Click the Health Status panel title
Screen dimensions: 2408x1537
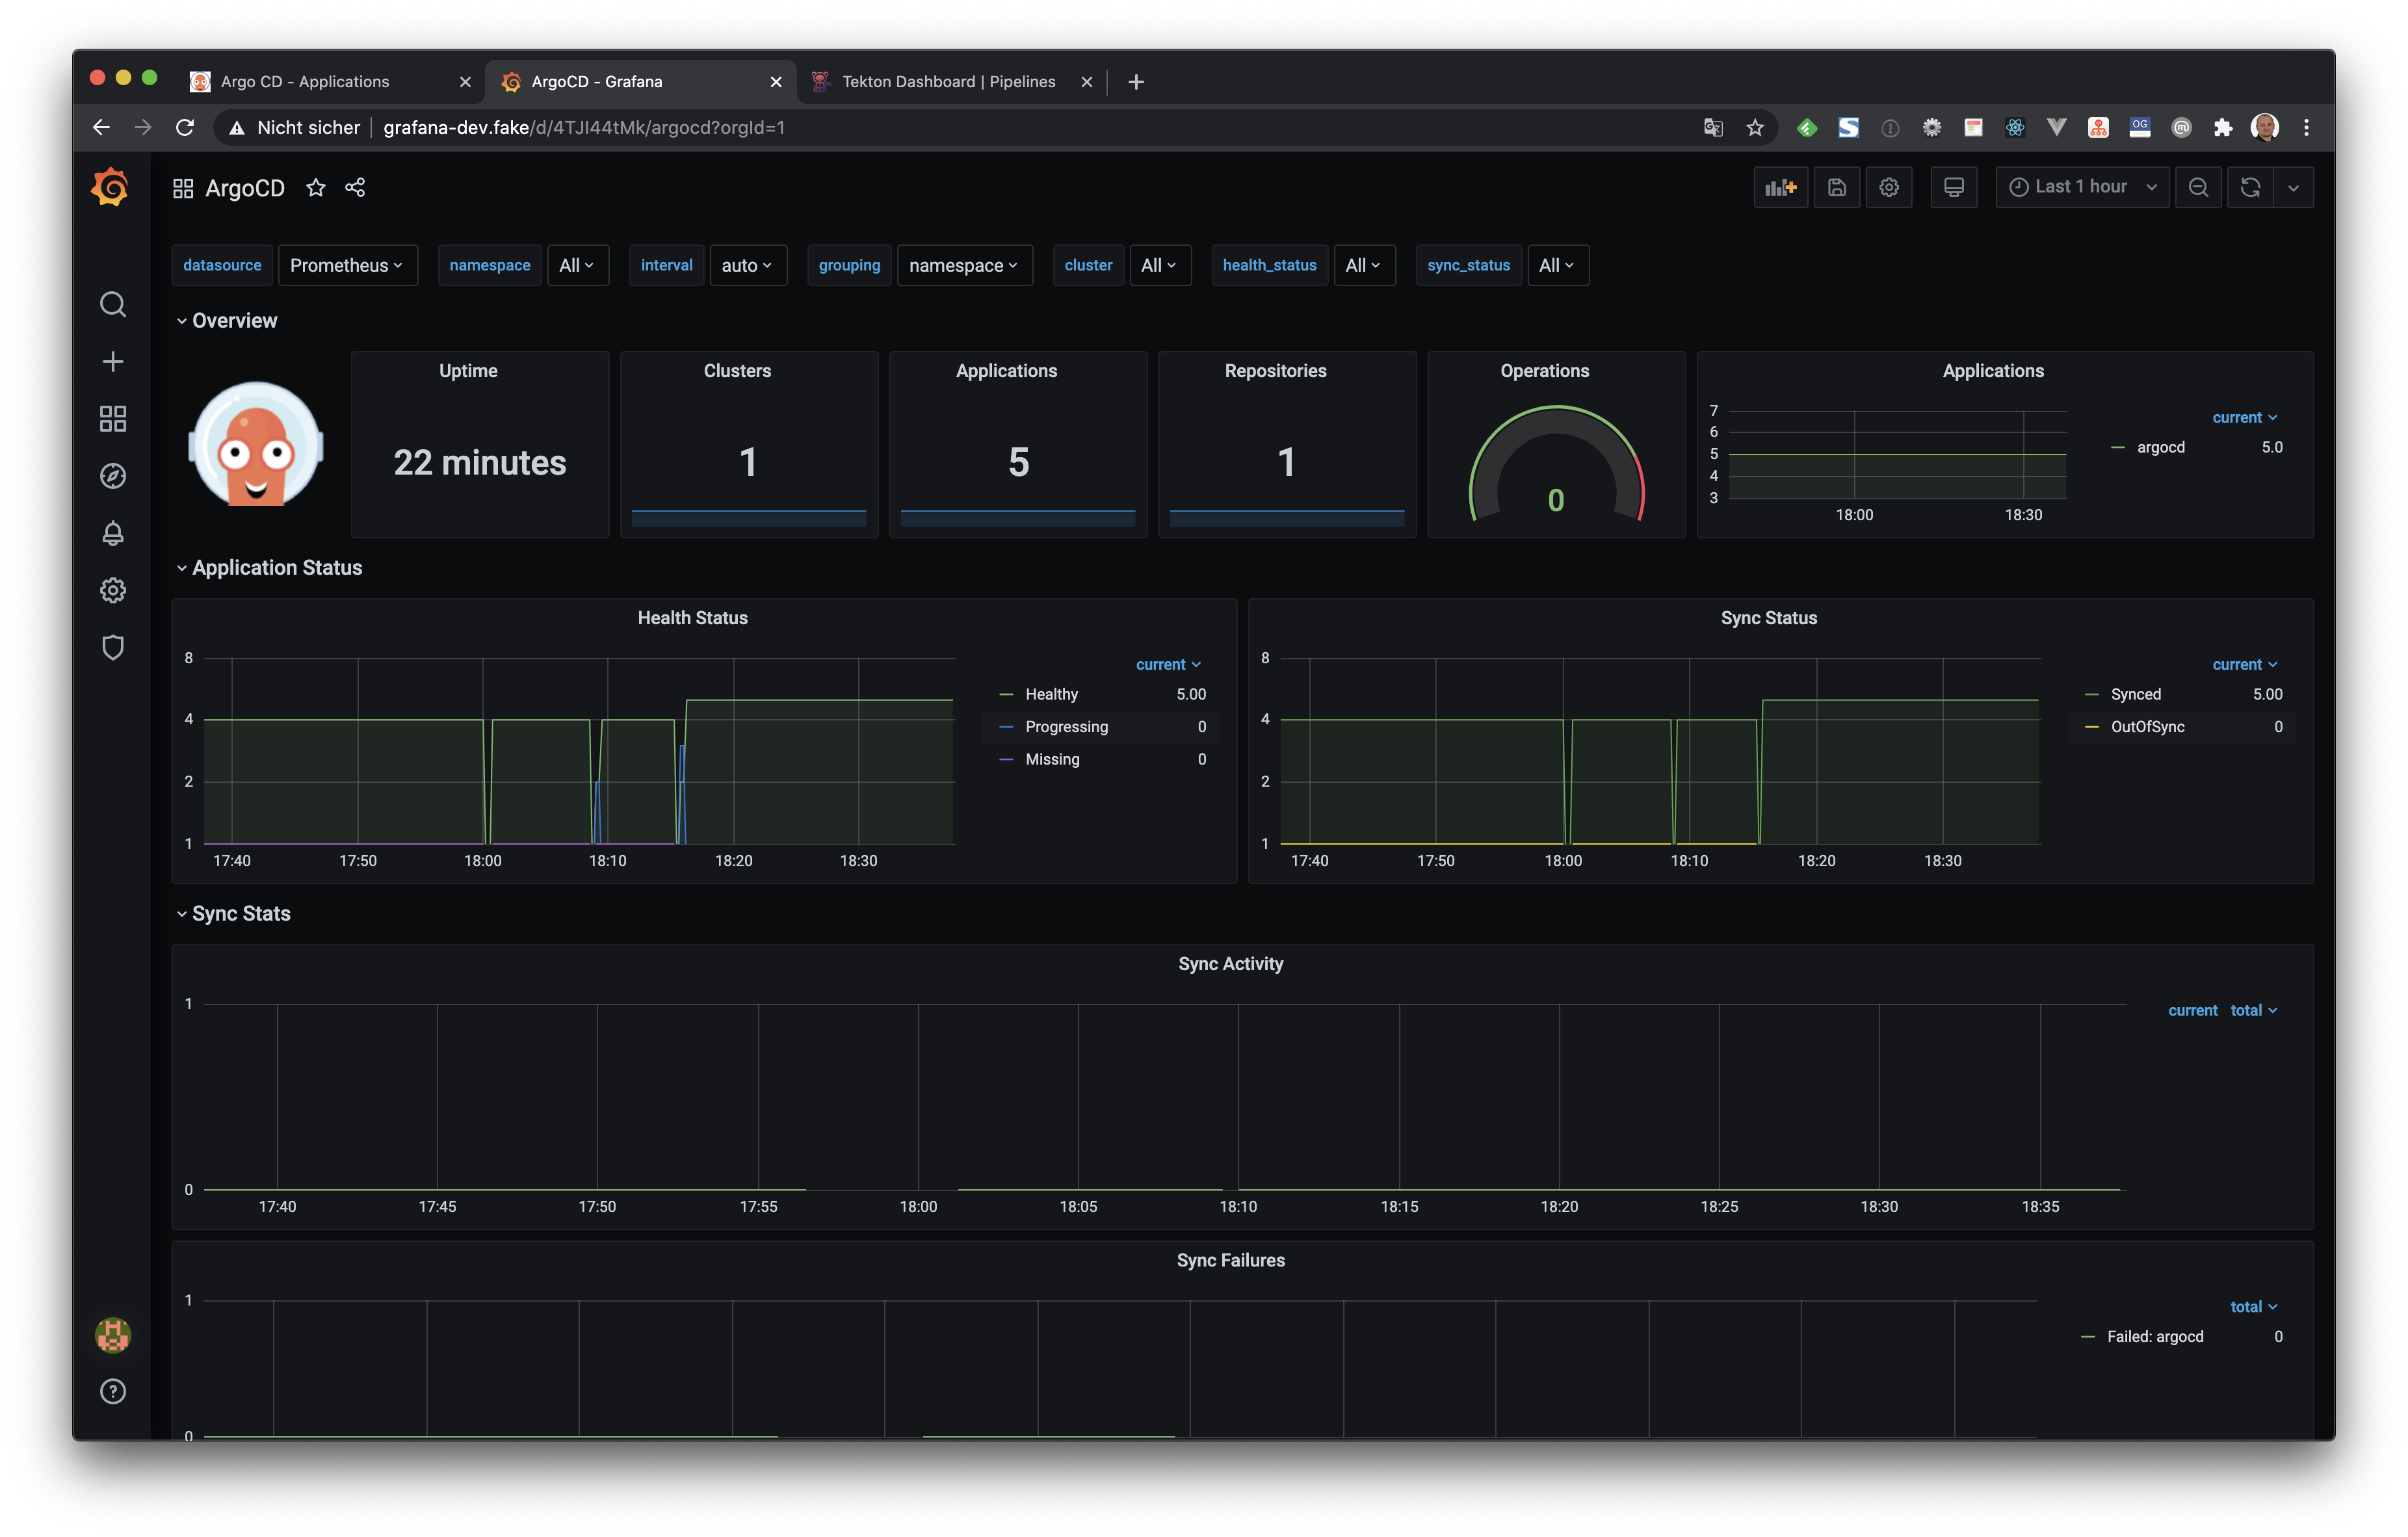(x=692, y=618)
